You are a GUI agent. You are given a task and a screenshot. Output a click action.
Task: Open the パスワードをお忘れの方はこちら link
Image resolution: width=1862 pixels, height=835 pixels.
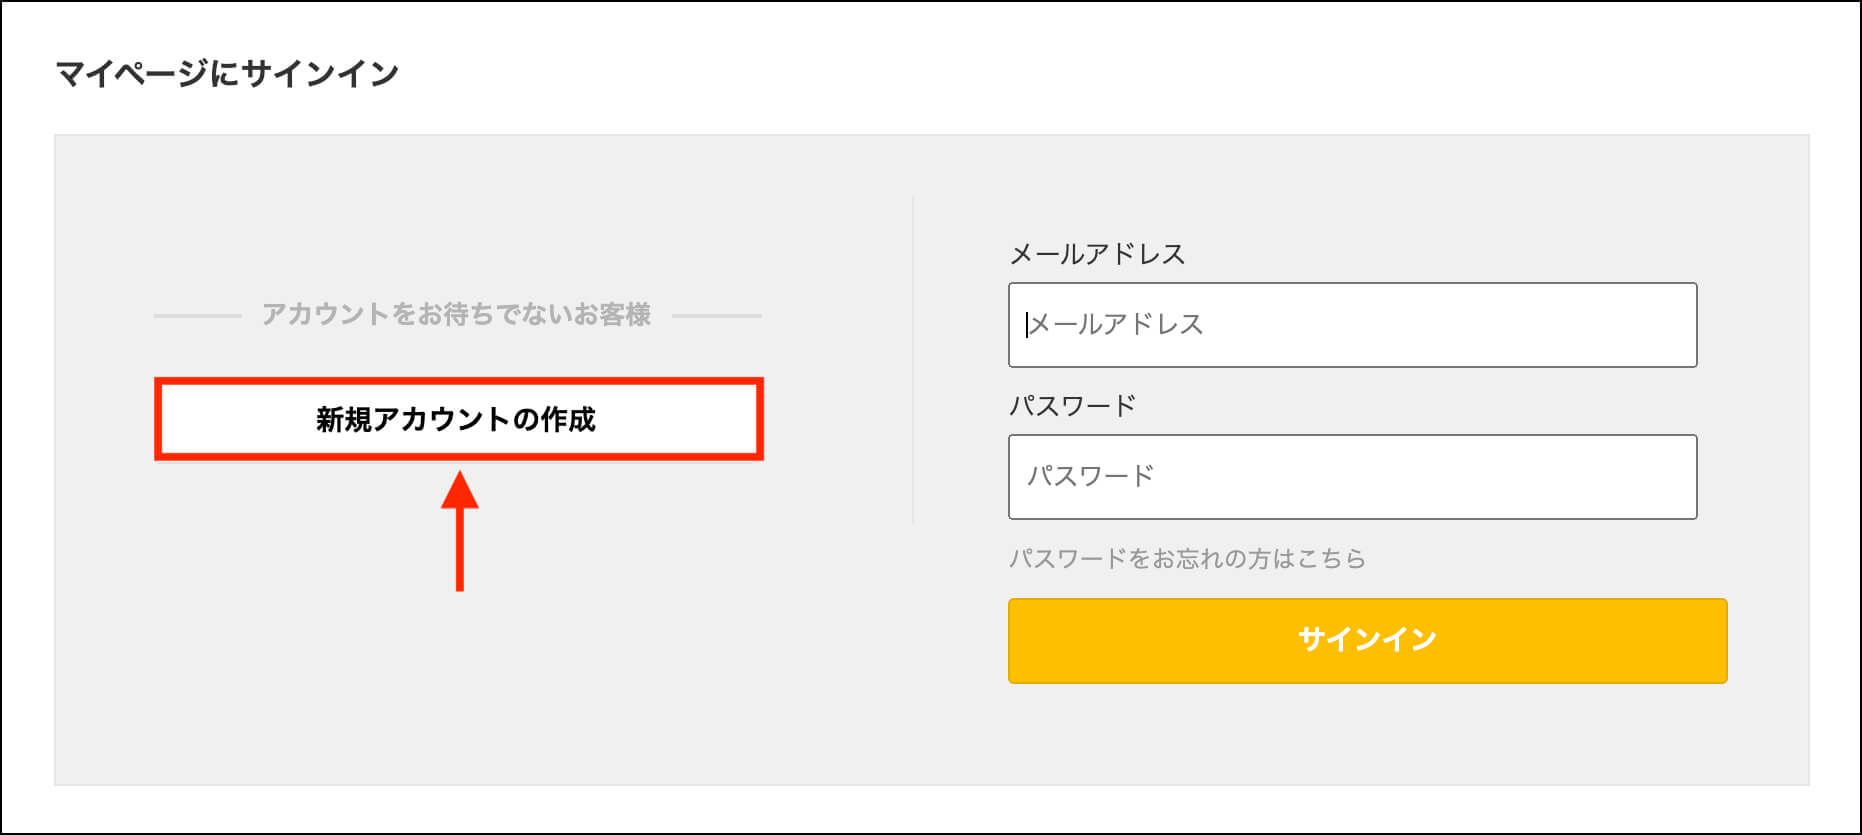click(x=1187, y=558)
